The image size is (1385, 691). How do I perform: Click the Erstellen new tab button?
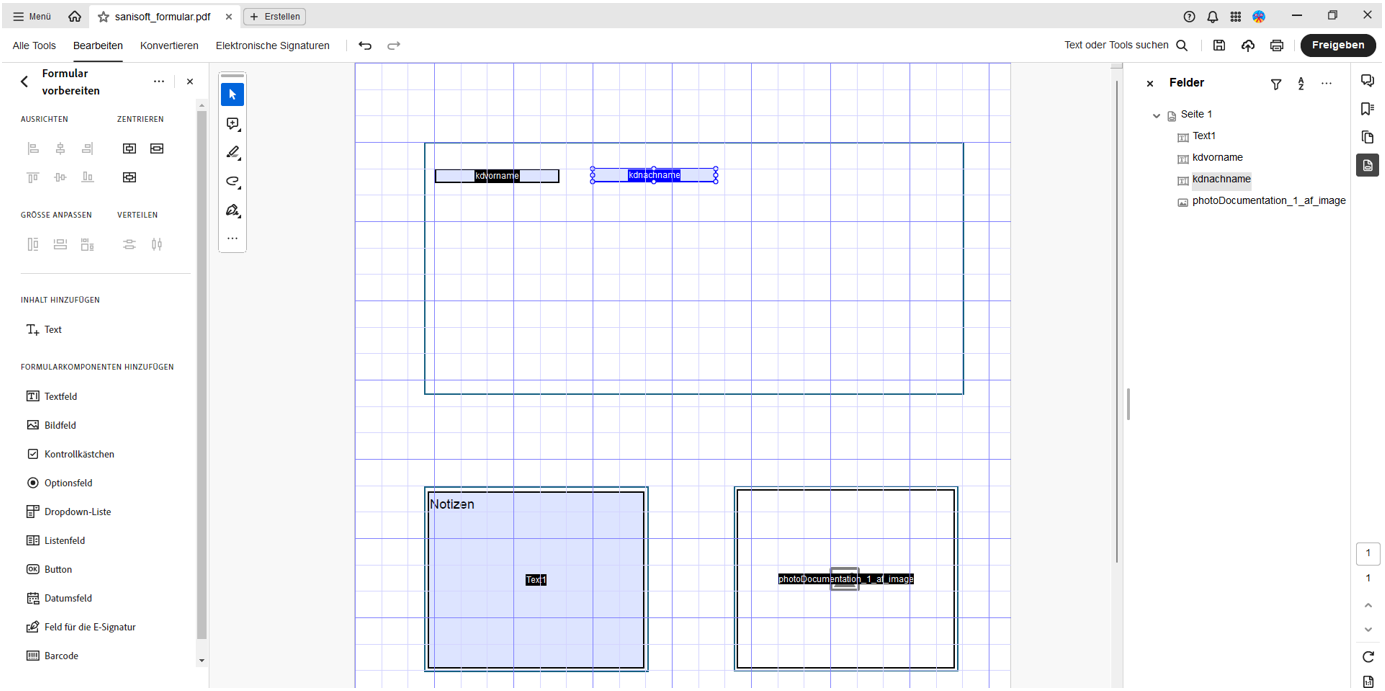point(275,17)
